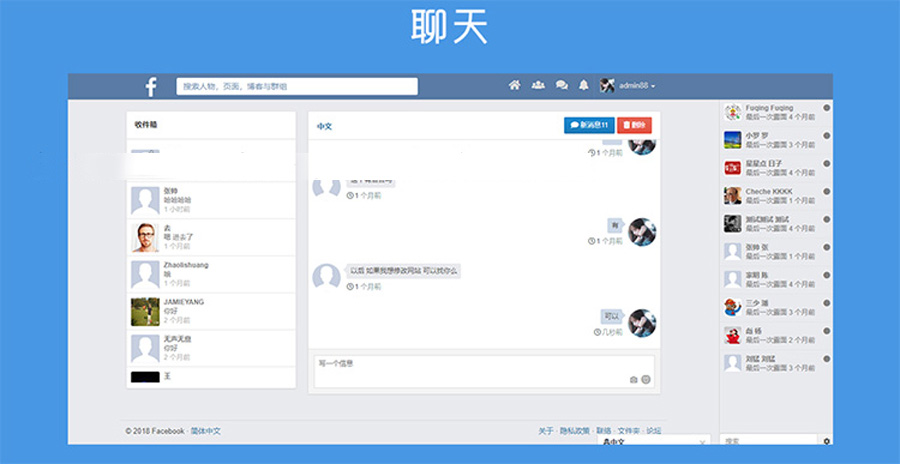
Task: Click the camera icon in message box
Action: click(x=633, y=380)
